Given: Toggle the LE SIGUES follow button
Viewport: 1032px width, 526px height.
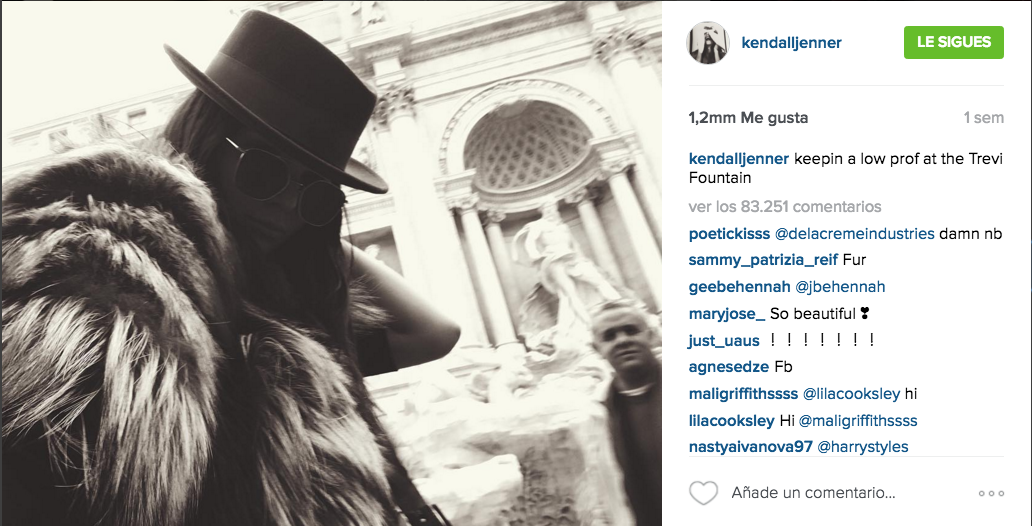Looking at the screenshot, I should tap(954, 42).
